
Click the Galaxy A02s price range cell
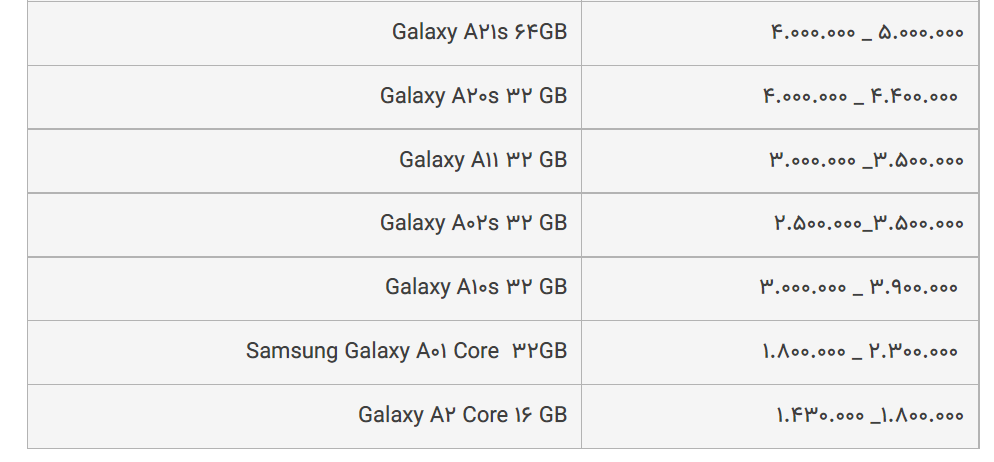tap(780, 225)
